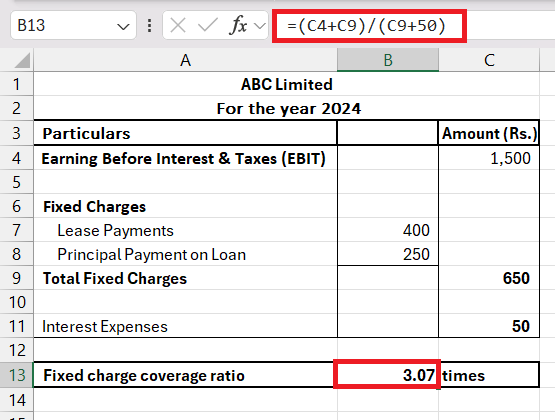Select row 4 header
The height and width of the screenshot is (420, 555).
(x=17, y=158)
